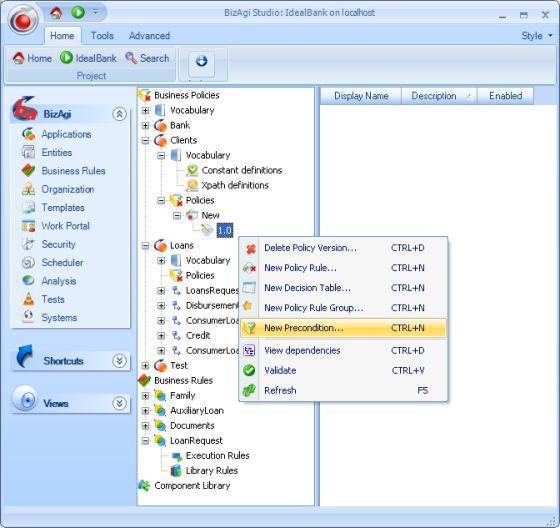
Task: Open the Organization module icon
Action: pyautogui.click(x=29, y=189)
